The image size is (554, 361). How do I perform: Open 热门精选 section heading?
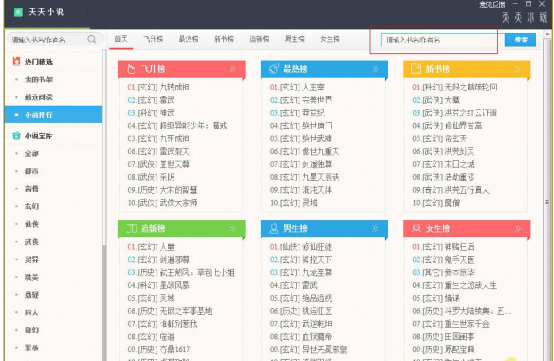(39, 62)
